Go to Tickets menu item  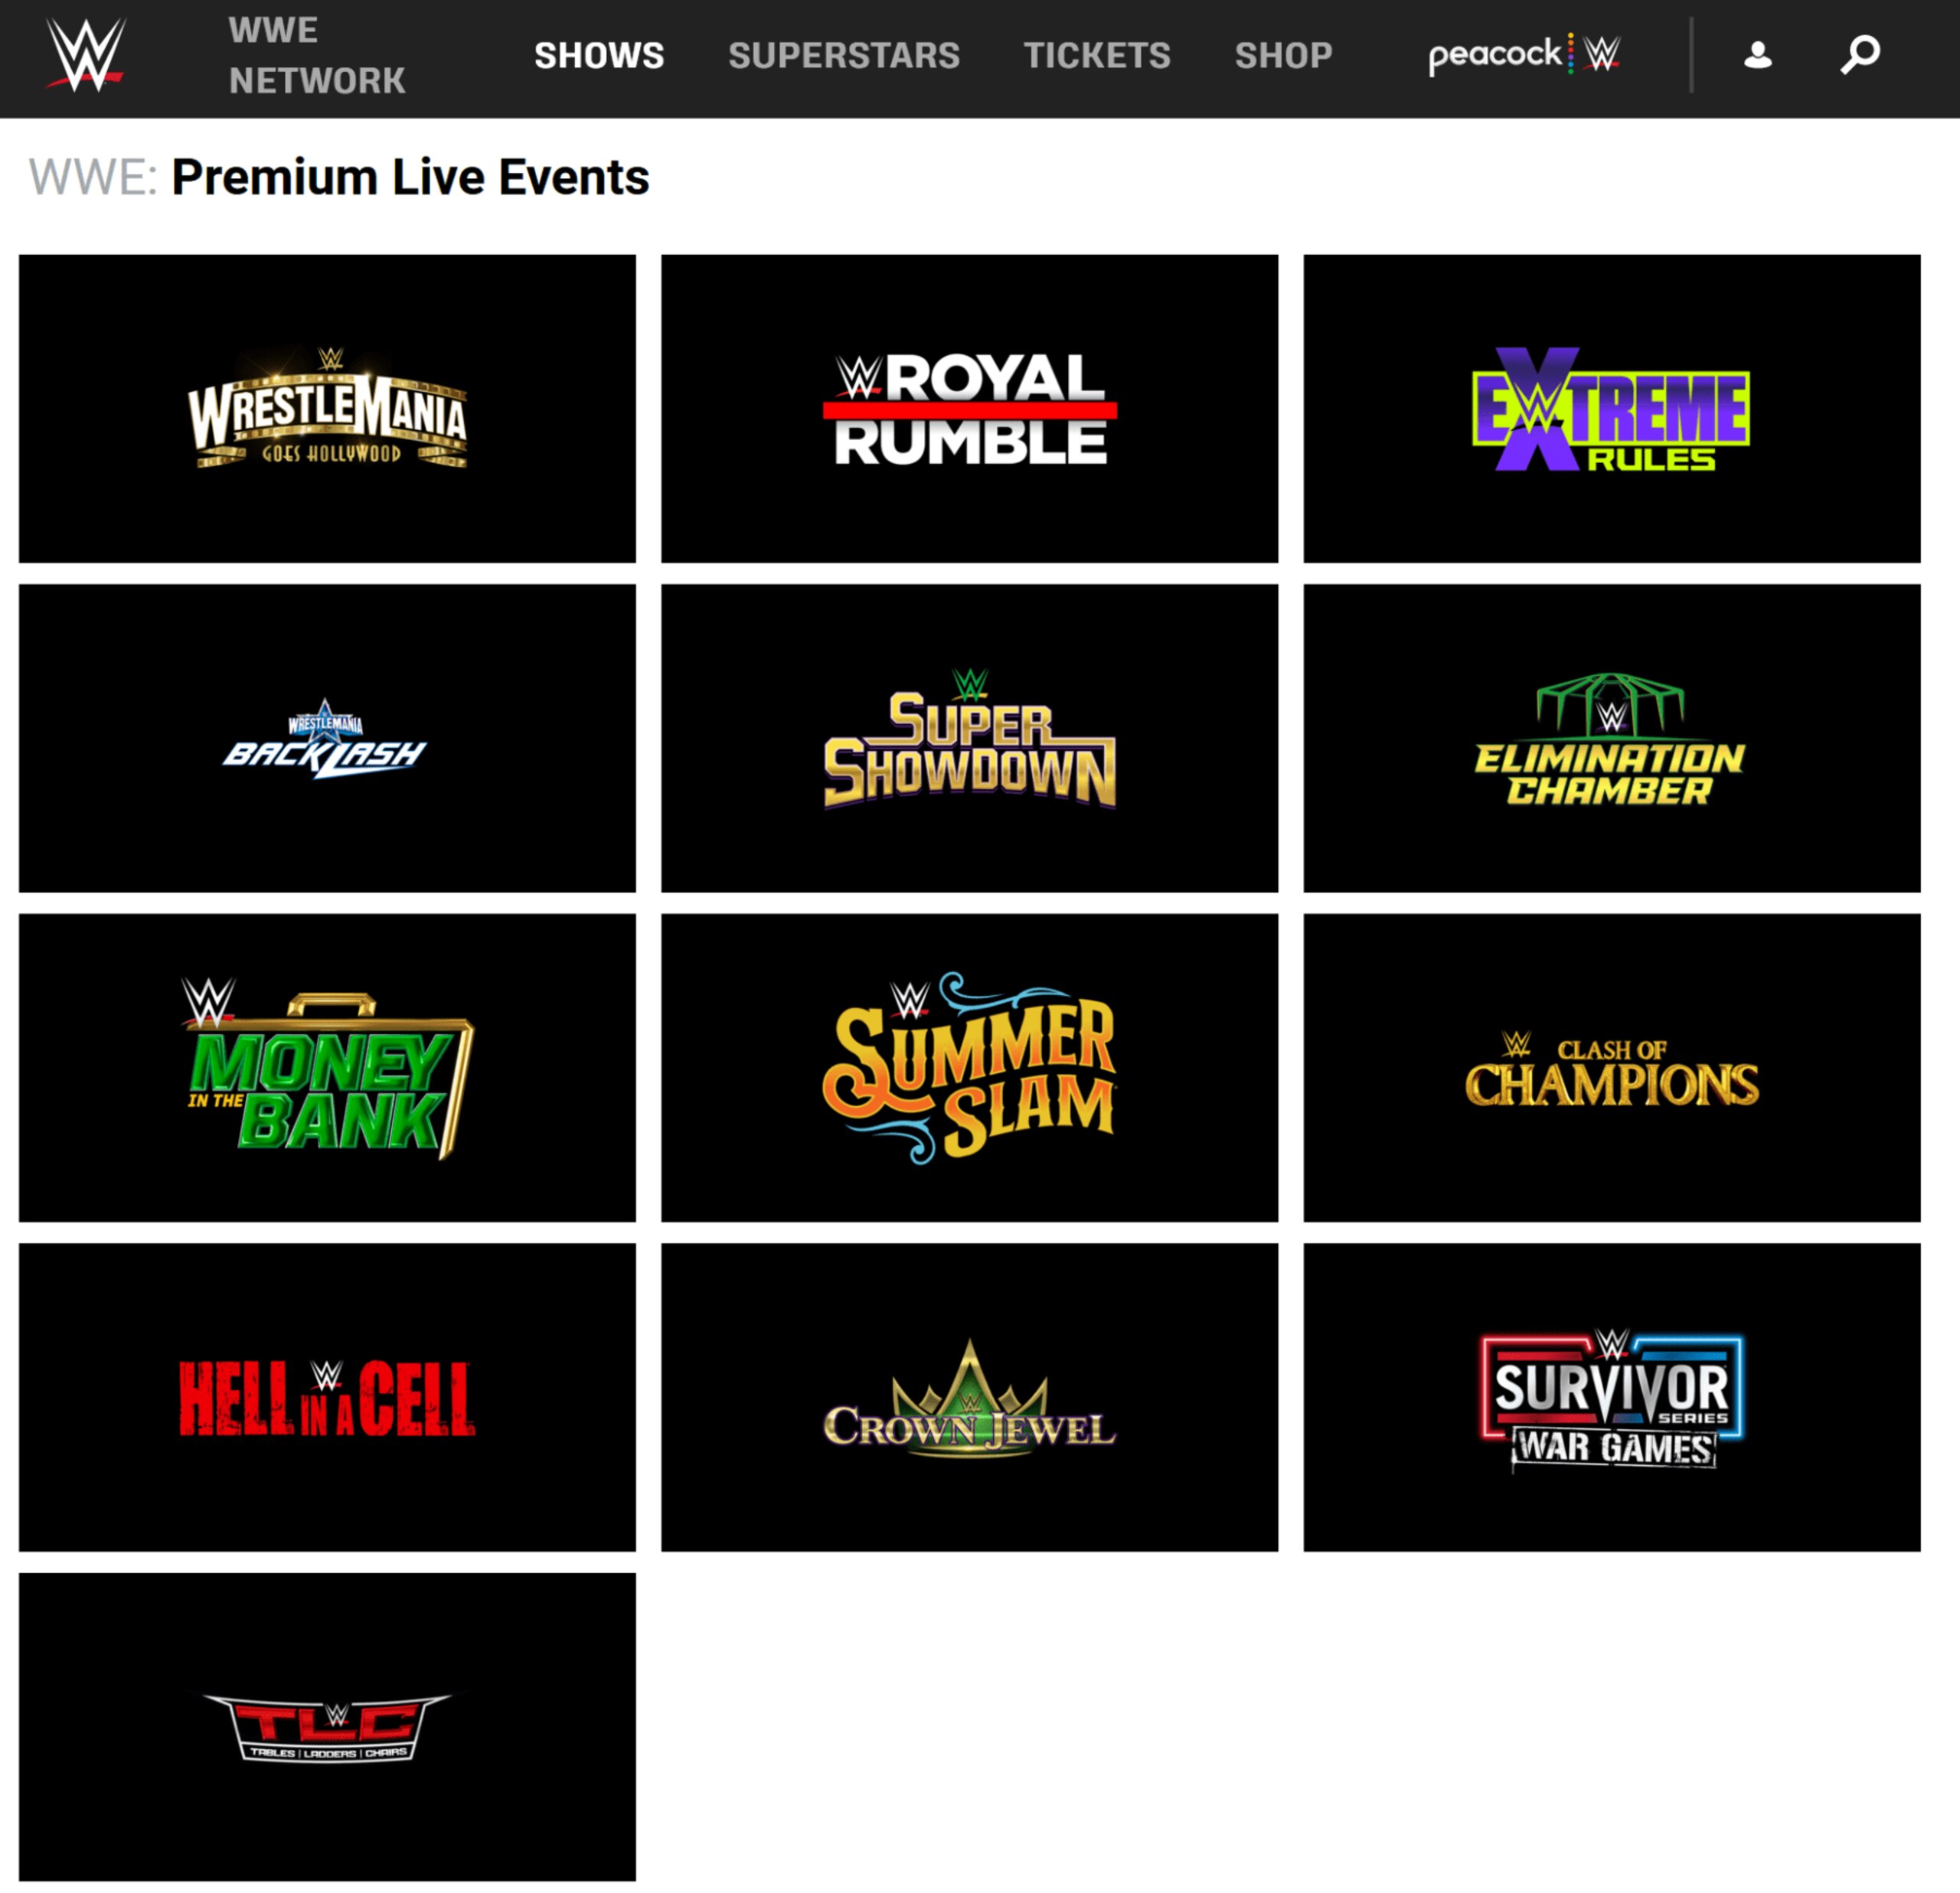(1097, 56)
